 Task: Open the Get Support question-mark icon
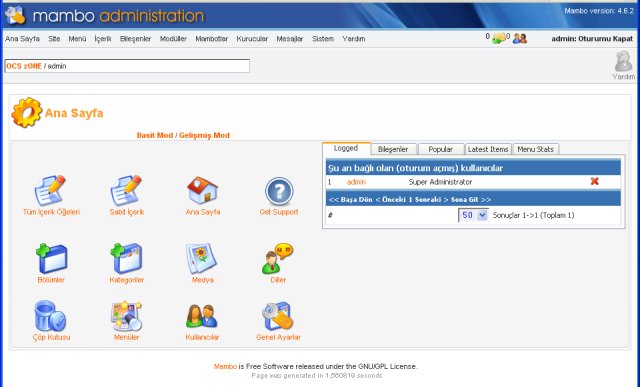click(279, 191)
